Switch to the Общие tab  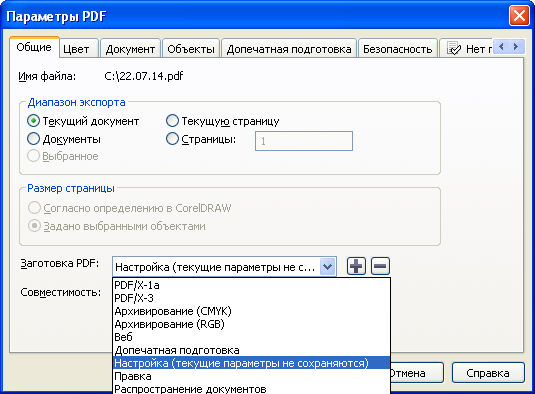34,47
